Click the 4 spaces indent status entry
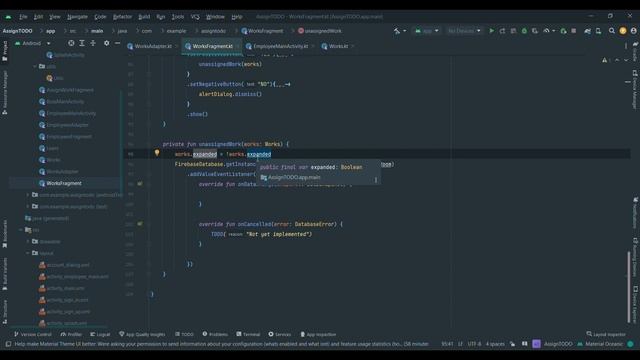Image resolution: width=640 pixels, height=360 pixels. 495,344
